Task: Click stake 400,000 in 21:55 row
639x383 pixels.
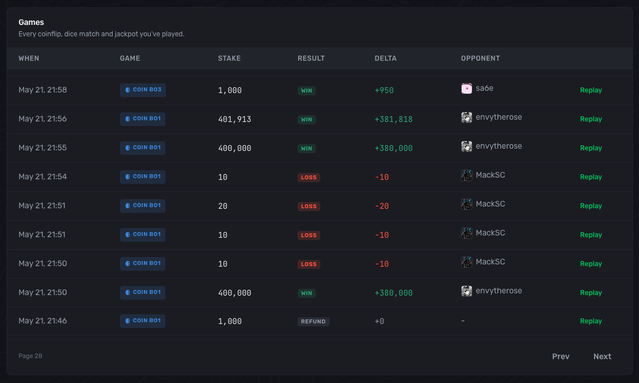Action: point(234,148)
